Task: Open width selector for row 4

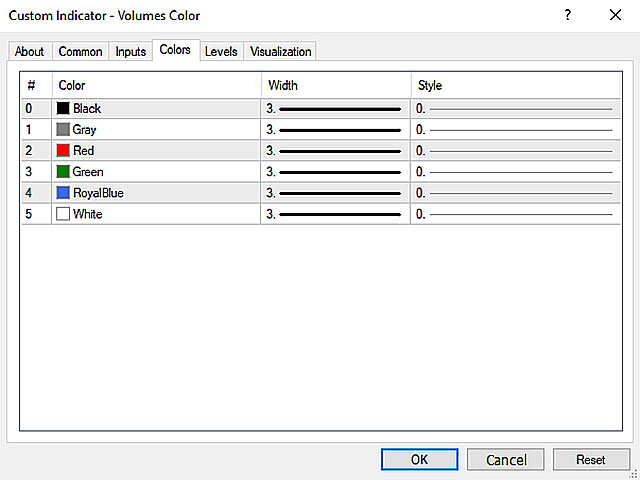Action: click(x=335, y=193)
